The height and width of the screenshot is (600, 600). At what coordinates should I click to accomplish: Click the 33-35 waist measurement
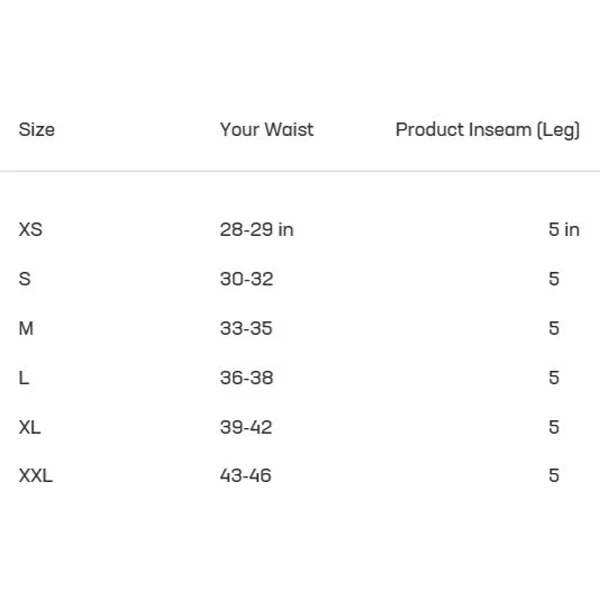coord(246,328)
